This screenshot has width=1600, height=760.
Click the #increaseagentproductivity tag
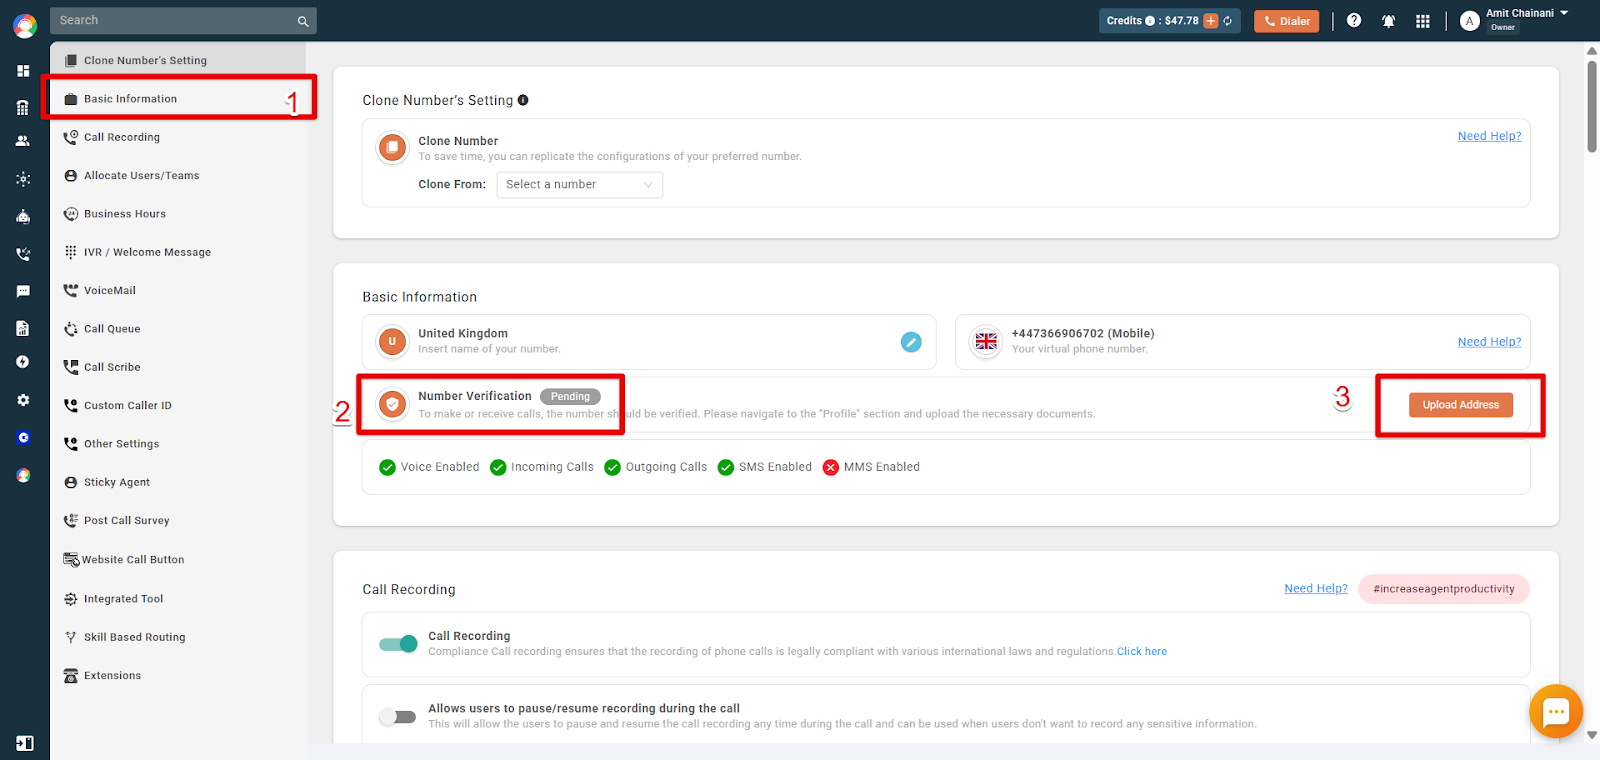(1444, 589)
